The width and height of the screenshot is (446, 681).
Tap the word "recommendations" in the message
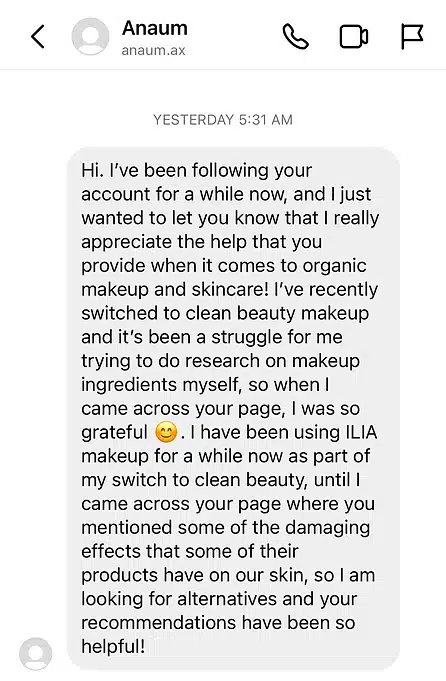(159, 623)
